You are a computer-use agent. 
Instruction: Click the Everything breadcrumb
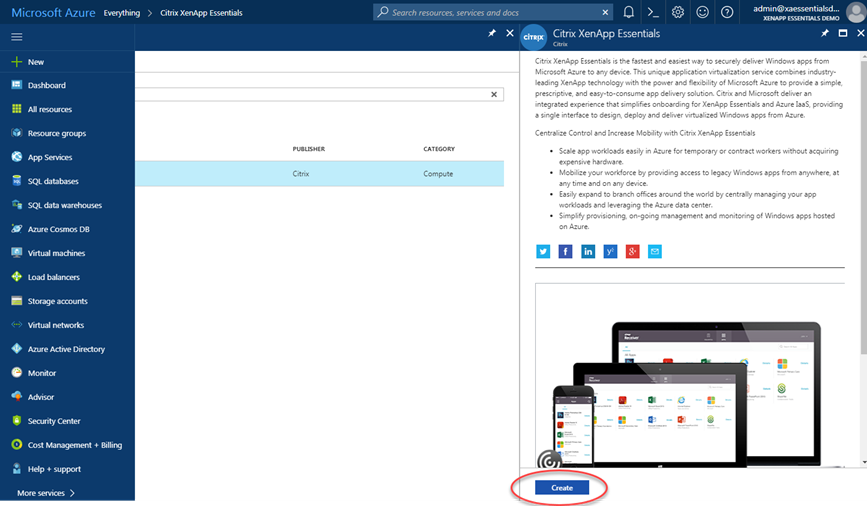(121, 13)
